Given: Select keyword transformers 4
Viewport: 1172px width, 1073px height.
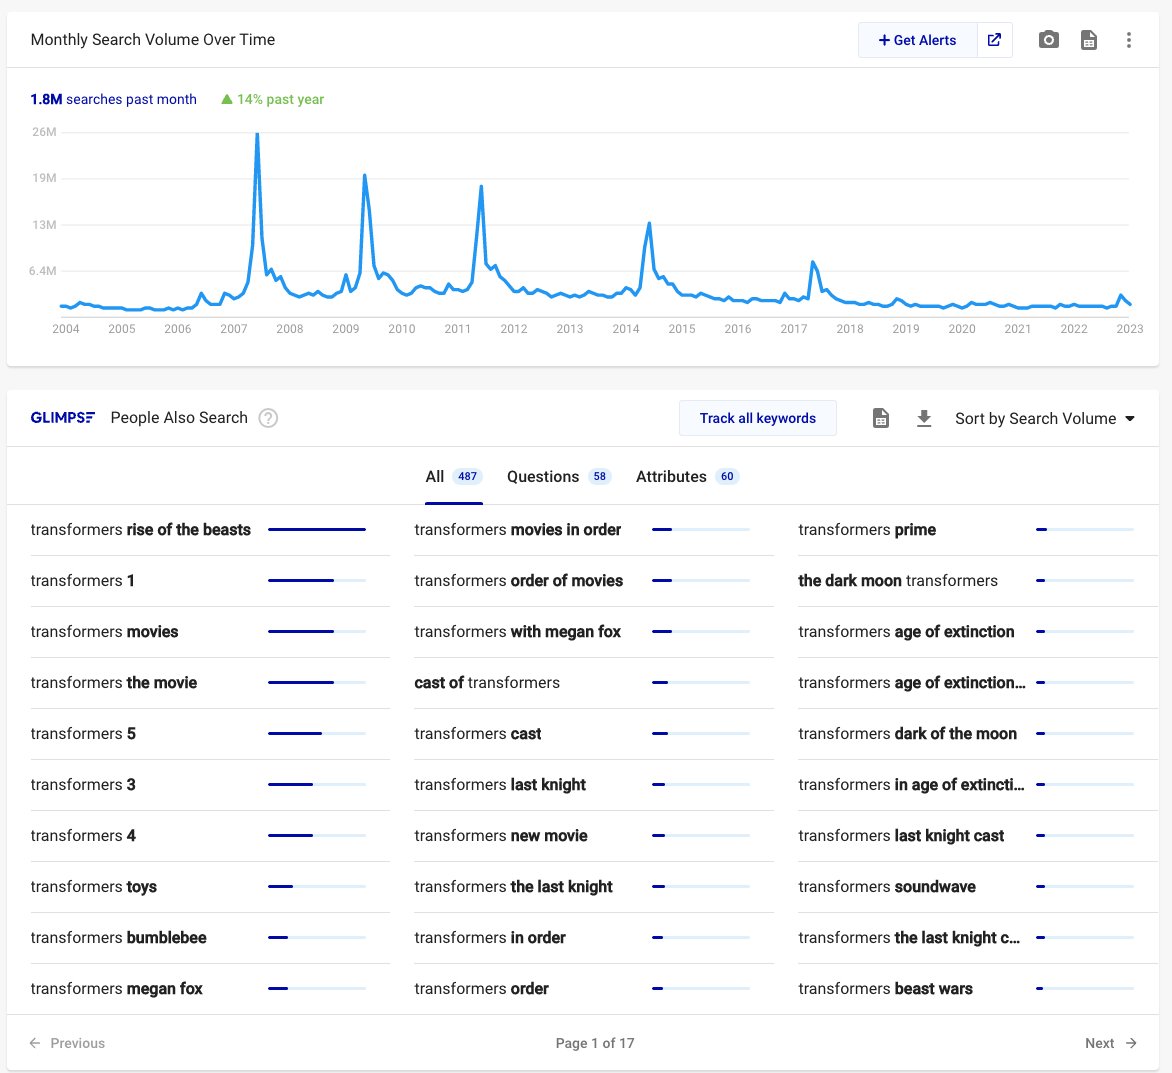Looking at the screenshot, I should tap(83, 835).
